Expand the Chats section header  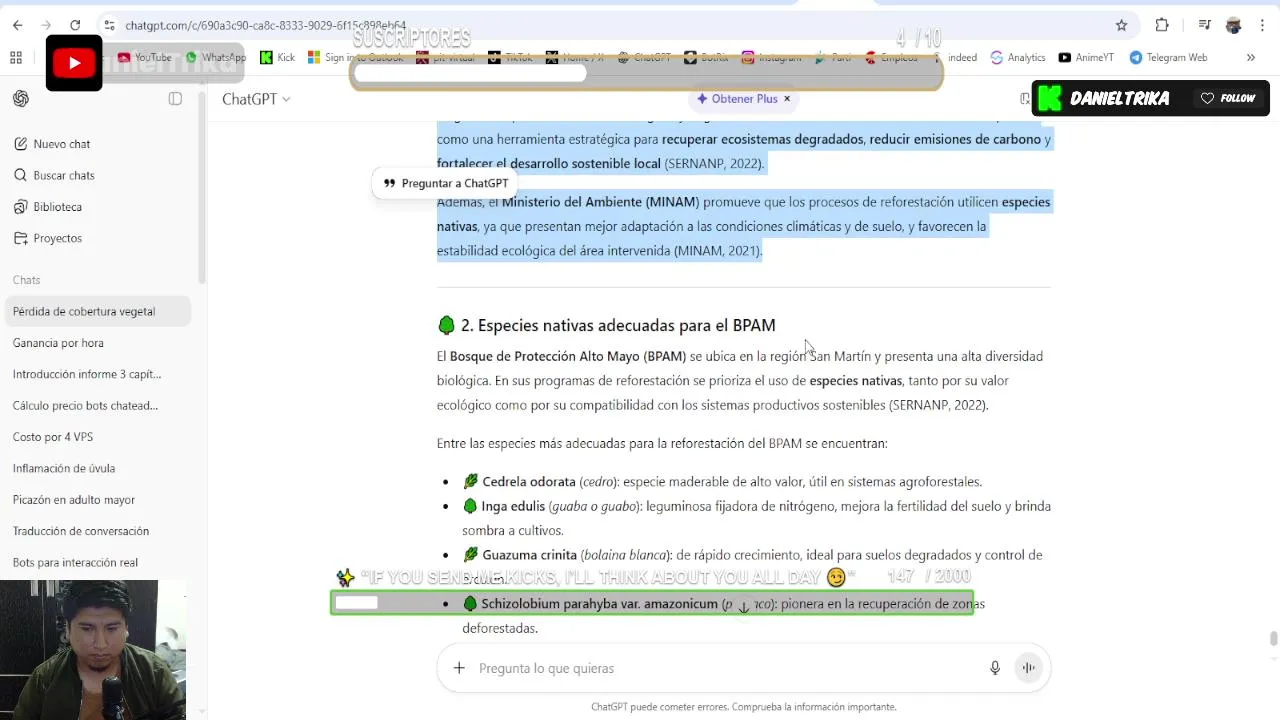(x=27, y=280)
